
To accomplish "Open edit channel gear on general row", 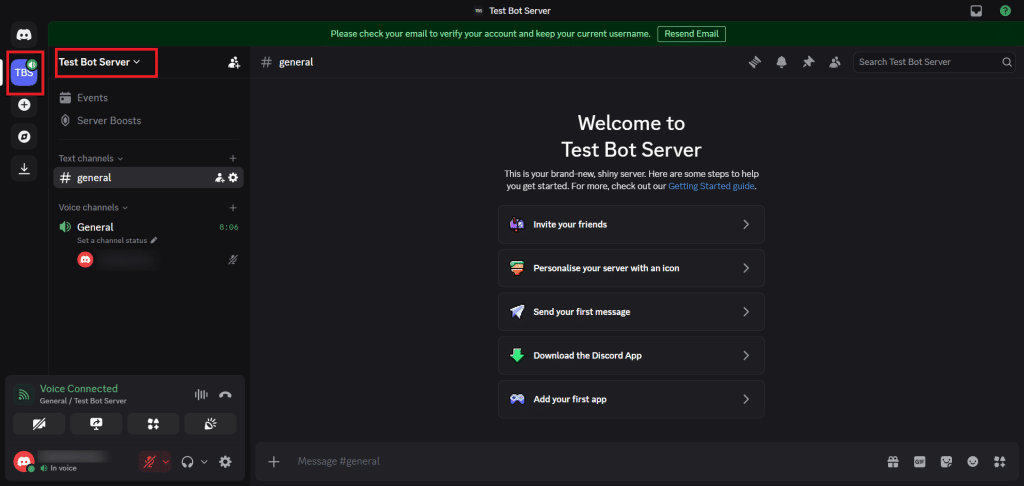I will click(x=233, y=178).
